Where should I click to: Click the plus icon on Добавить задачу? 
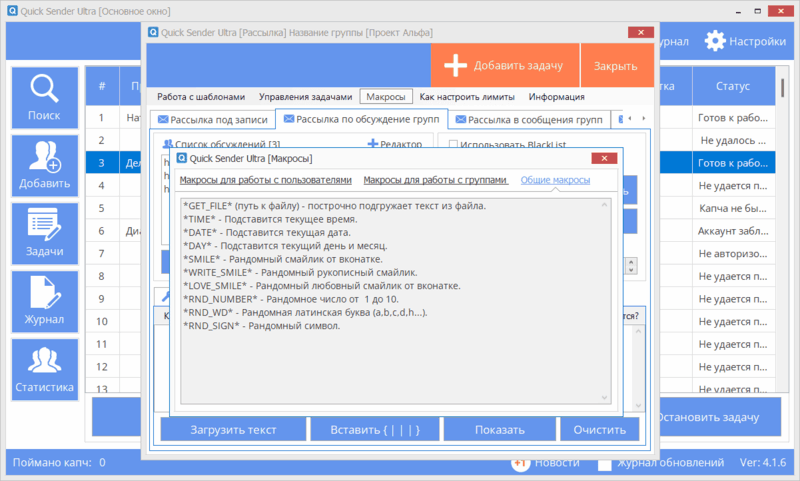(x=456, y=65)
